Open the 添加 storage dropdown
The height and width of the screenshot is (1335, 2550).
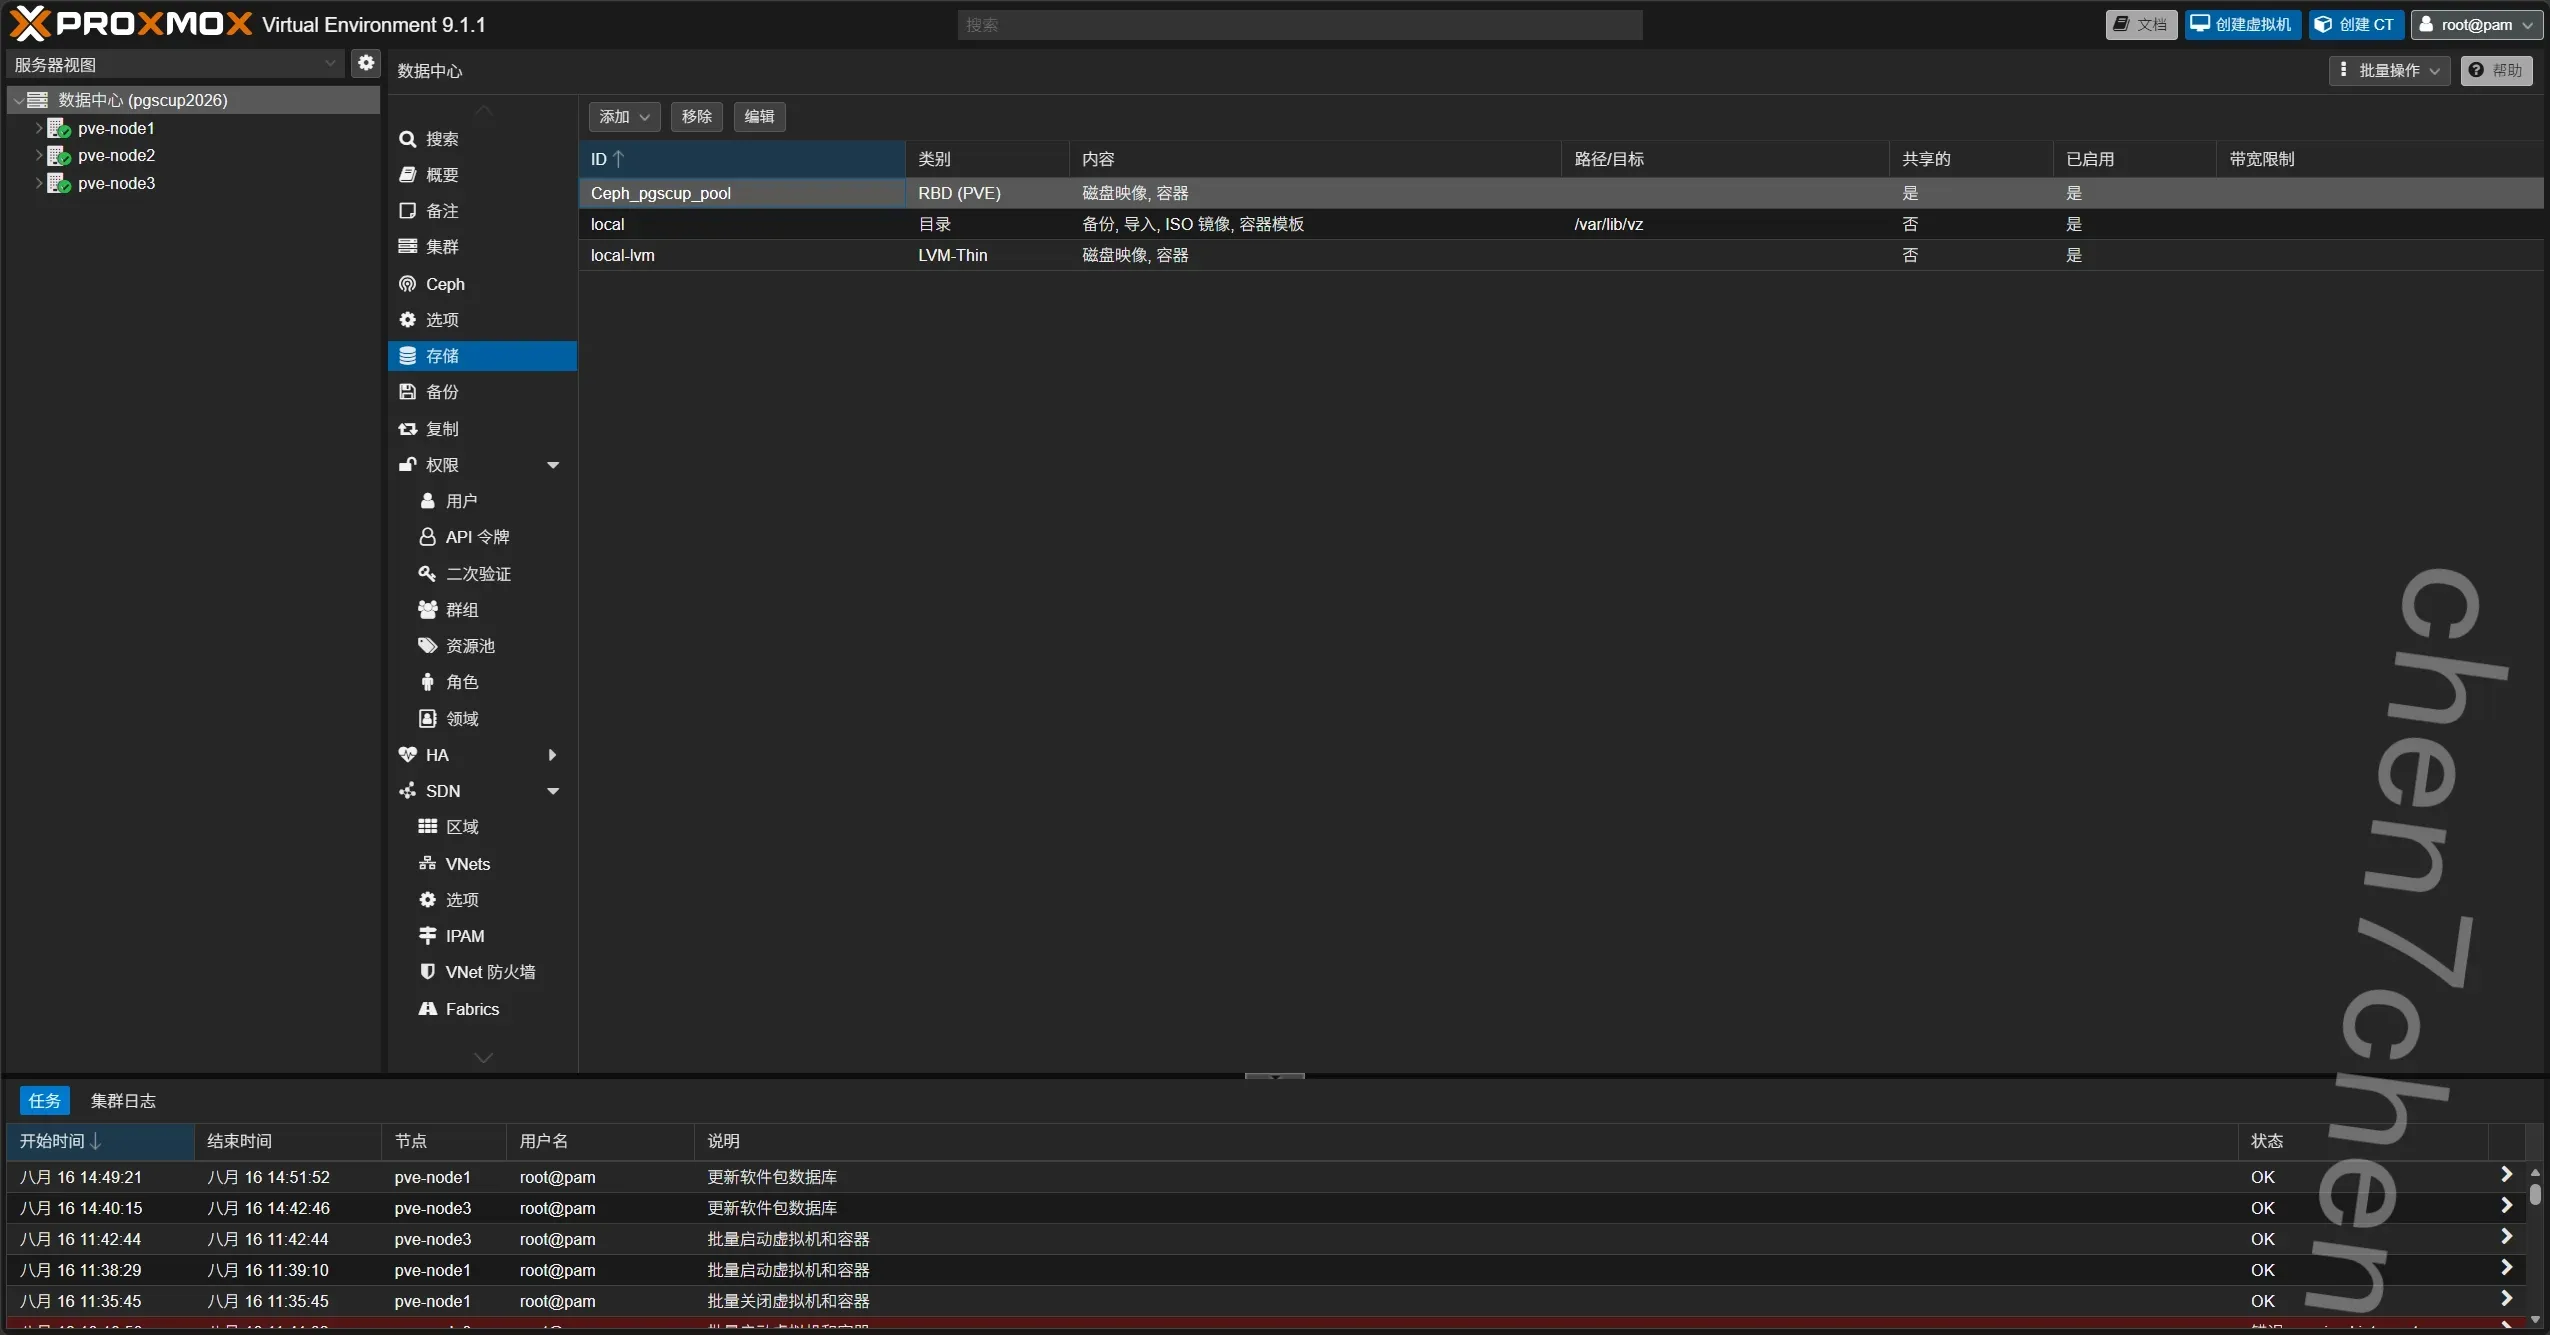(x=624, y=117)
